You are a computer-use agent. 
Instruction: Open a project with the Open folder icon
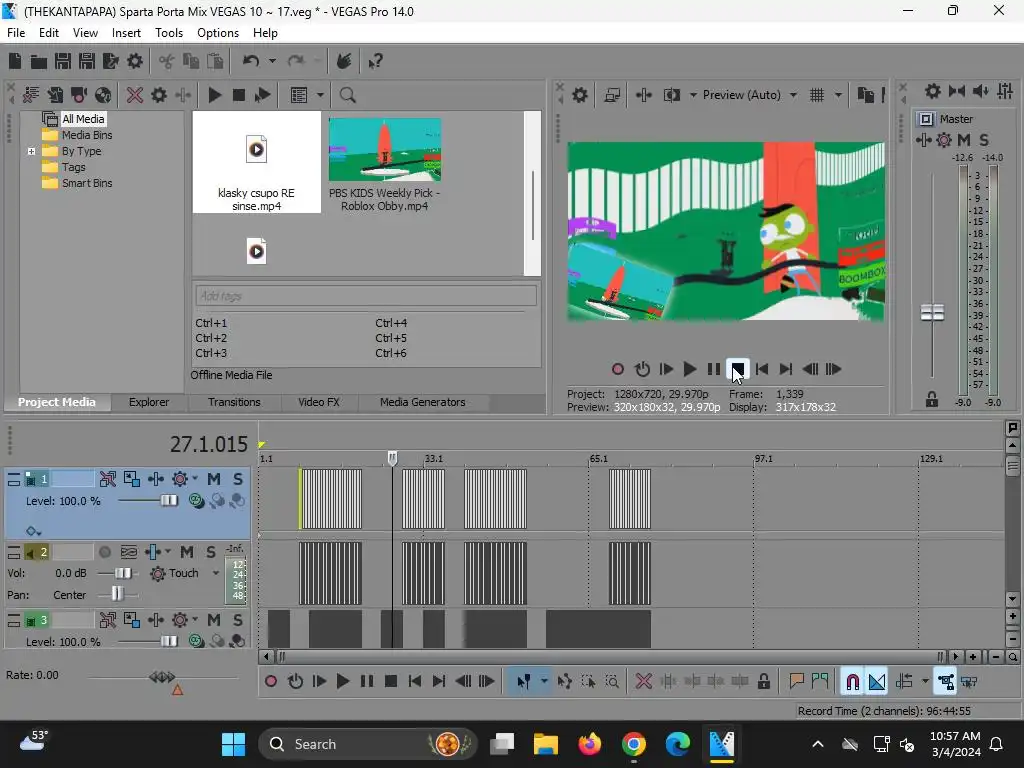39,61
